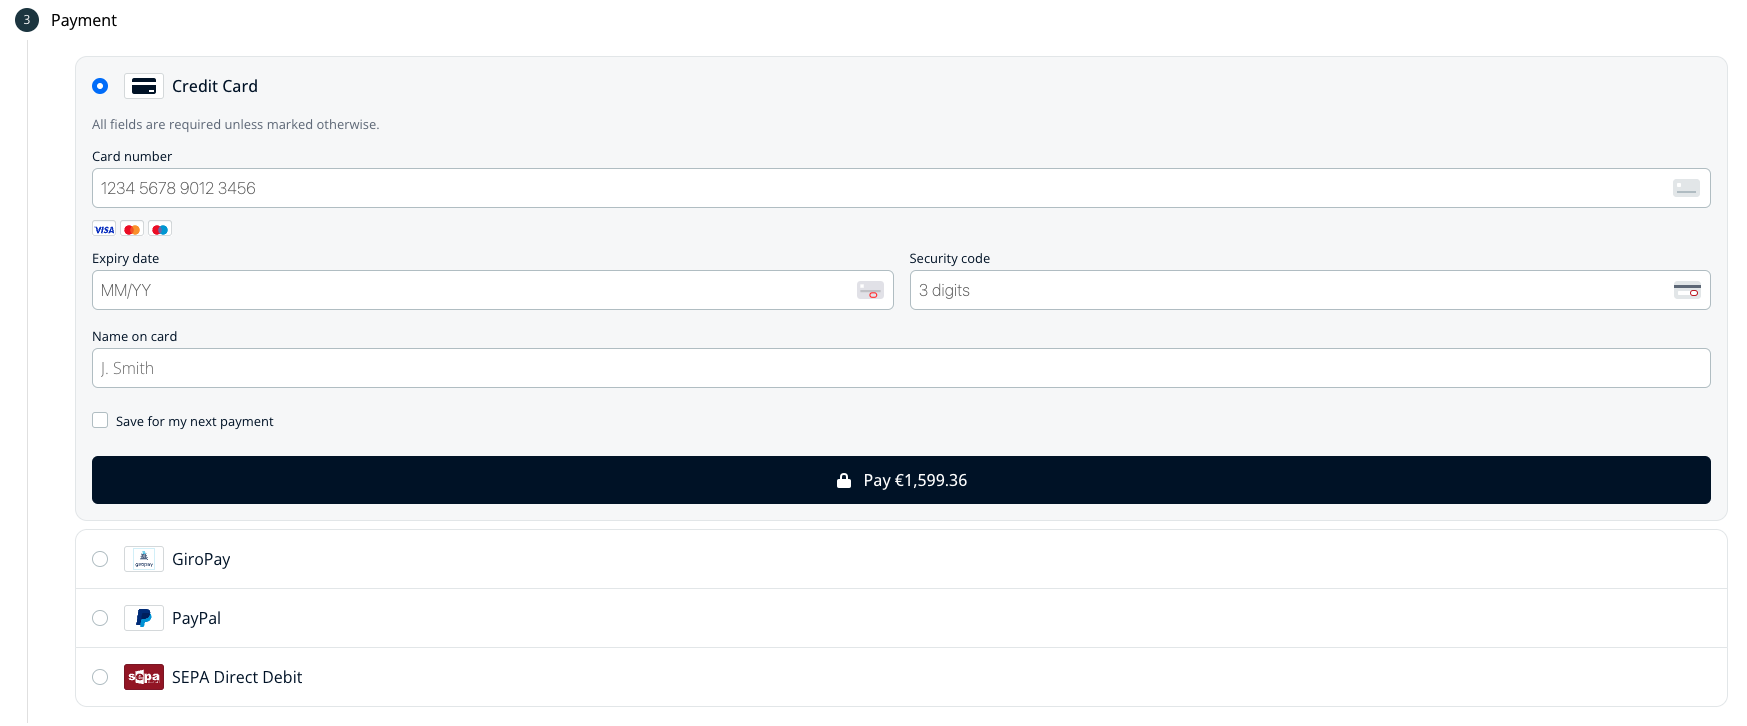Select the Credit Card radio button
Image resolution: width=1747 pixels, height=726 pixels.
tap(100, 86)
